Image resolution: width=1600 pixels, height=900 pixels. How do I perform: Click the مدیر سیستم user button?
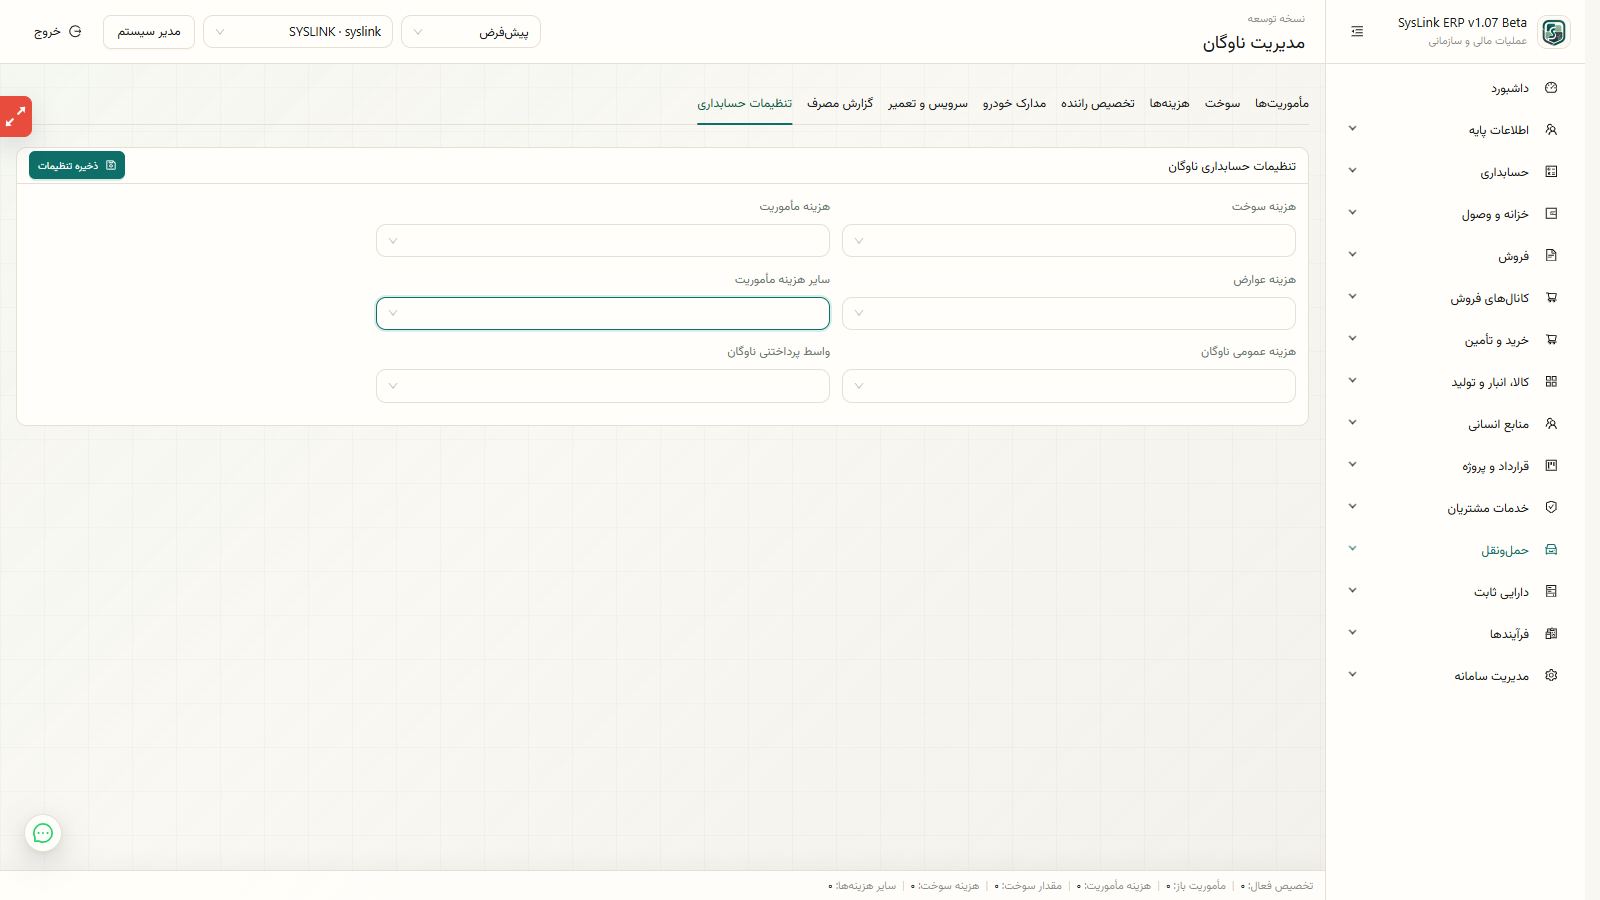149,32
